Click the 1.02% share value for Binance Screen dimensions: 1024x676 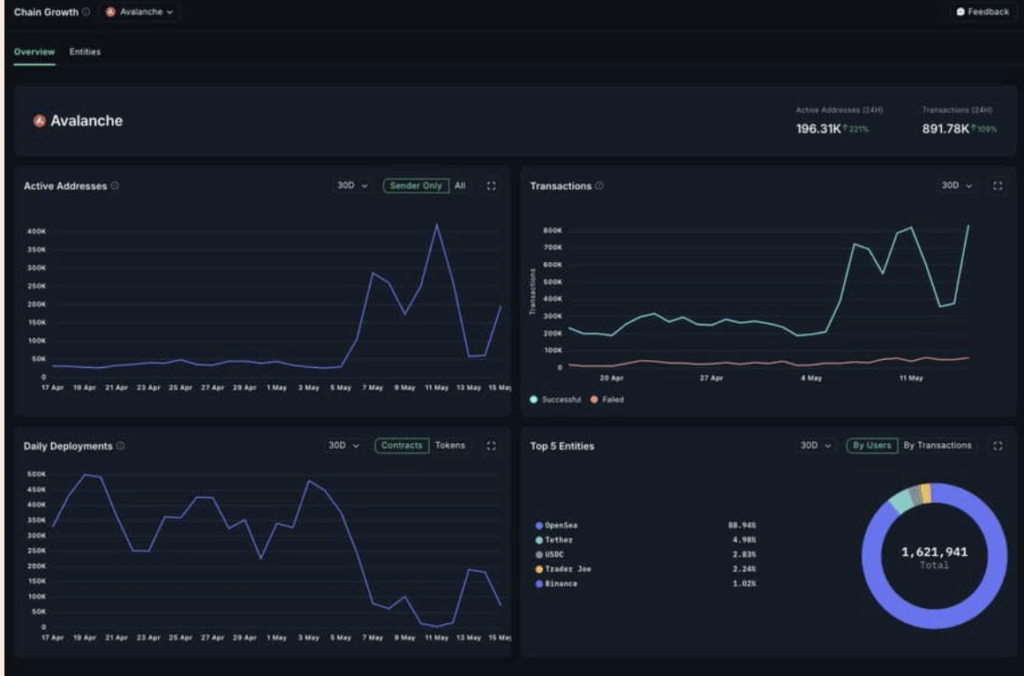(744, 584)
